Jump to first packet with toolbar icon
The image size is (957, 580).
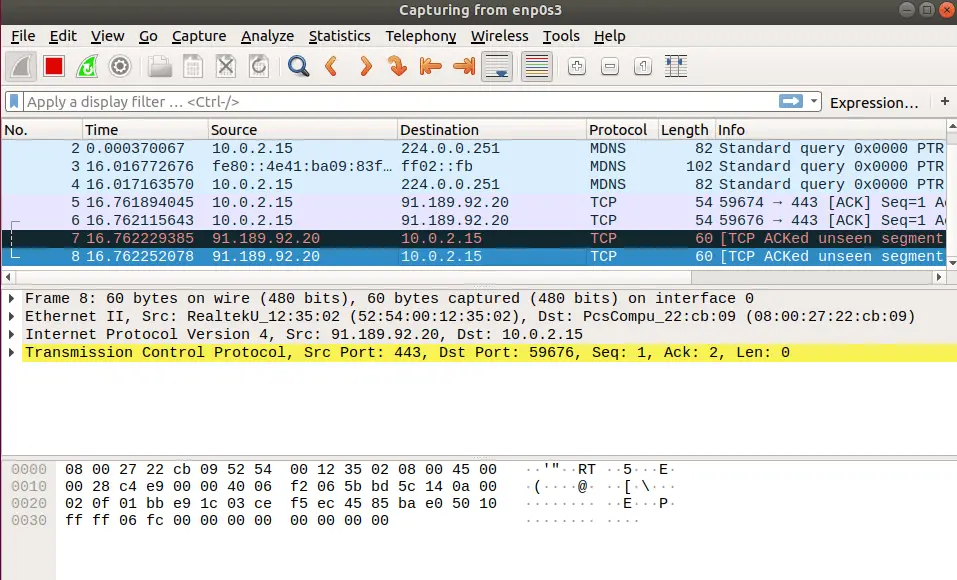427,66
